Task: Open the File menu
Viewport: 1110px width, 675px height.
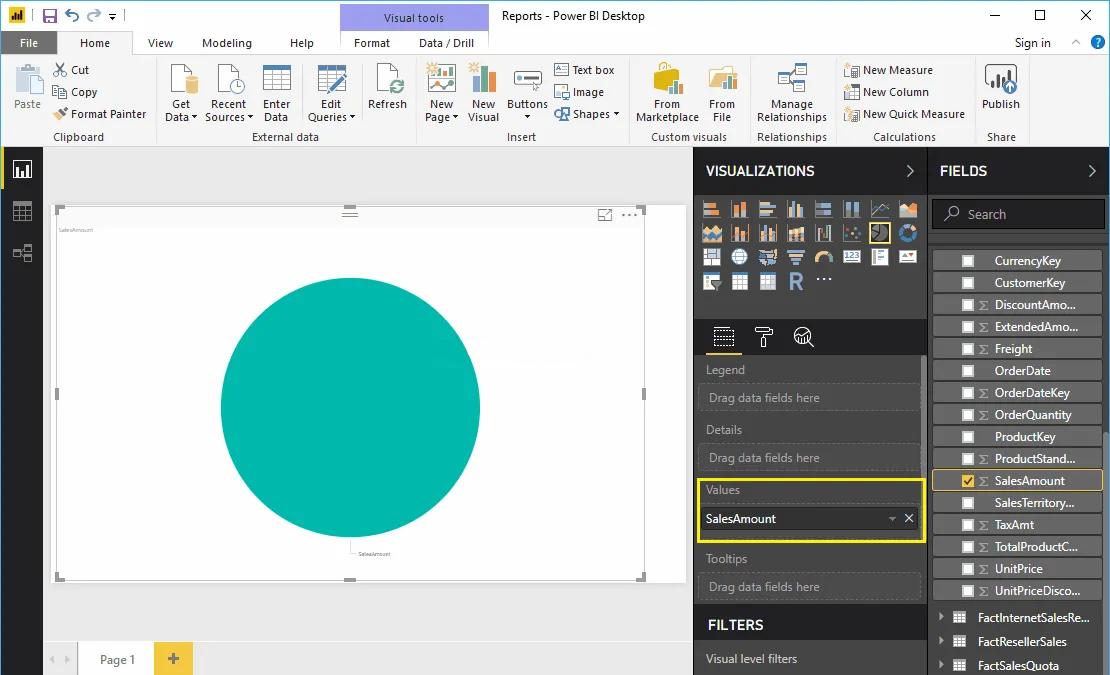Action: tap(29, 43)
